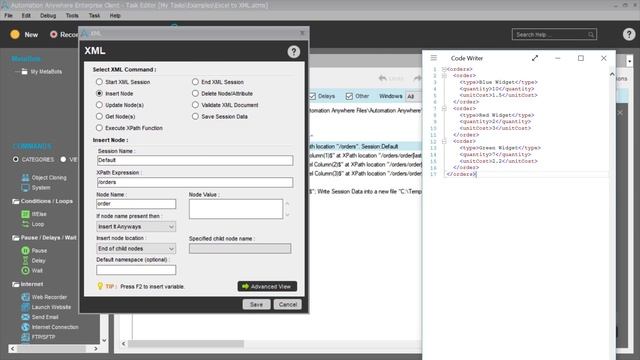Select End XML Session radio button
The width and height of the screenshot is (640, 360).
click(195, 82)
